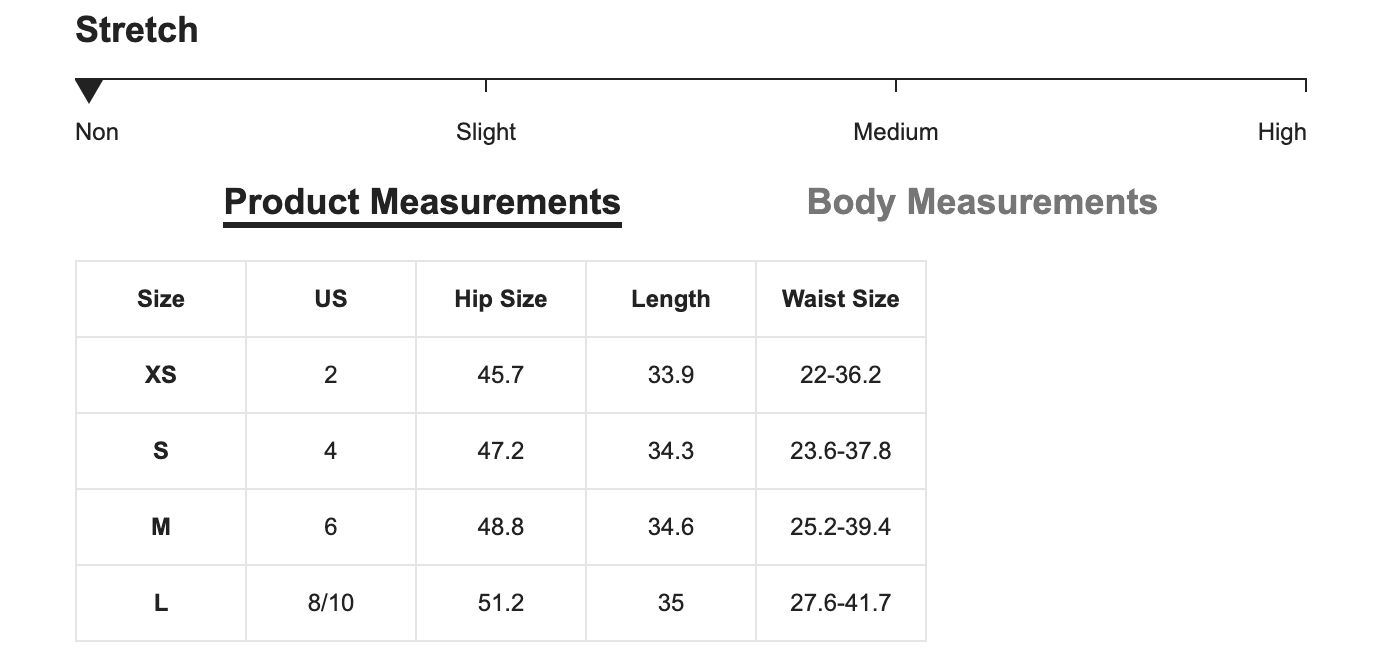1387x658 pixels.
Task: Select the S size row label
Action: pyautogui.click(x=161, y=451)
